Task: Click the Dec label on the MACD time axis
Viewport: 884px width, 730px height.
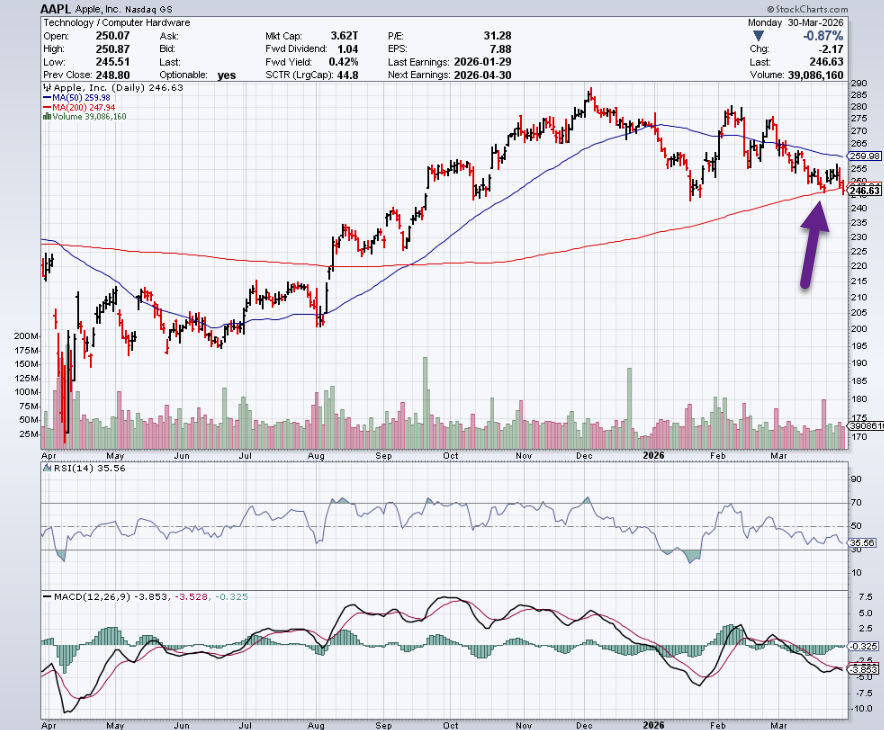Action: [584, 719]
